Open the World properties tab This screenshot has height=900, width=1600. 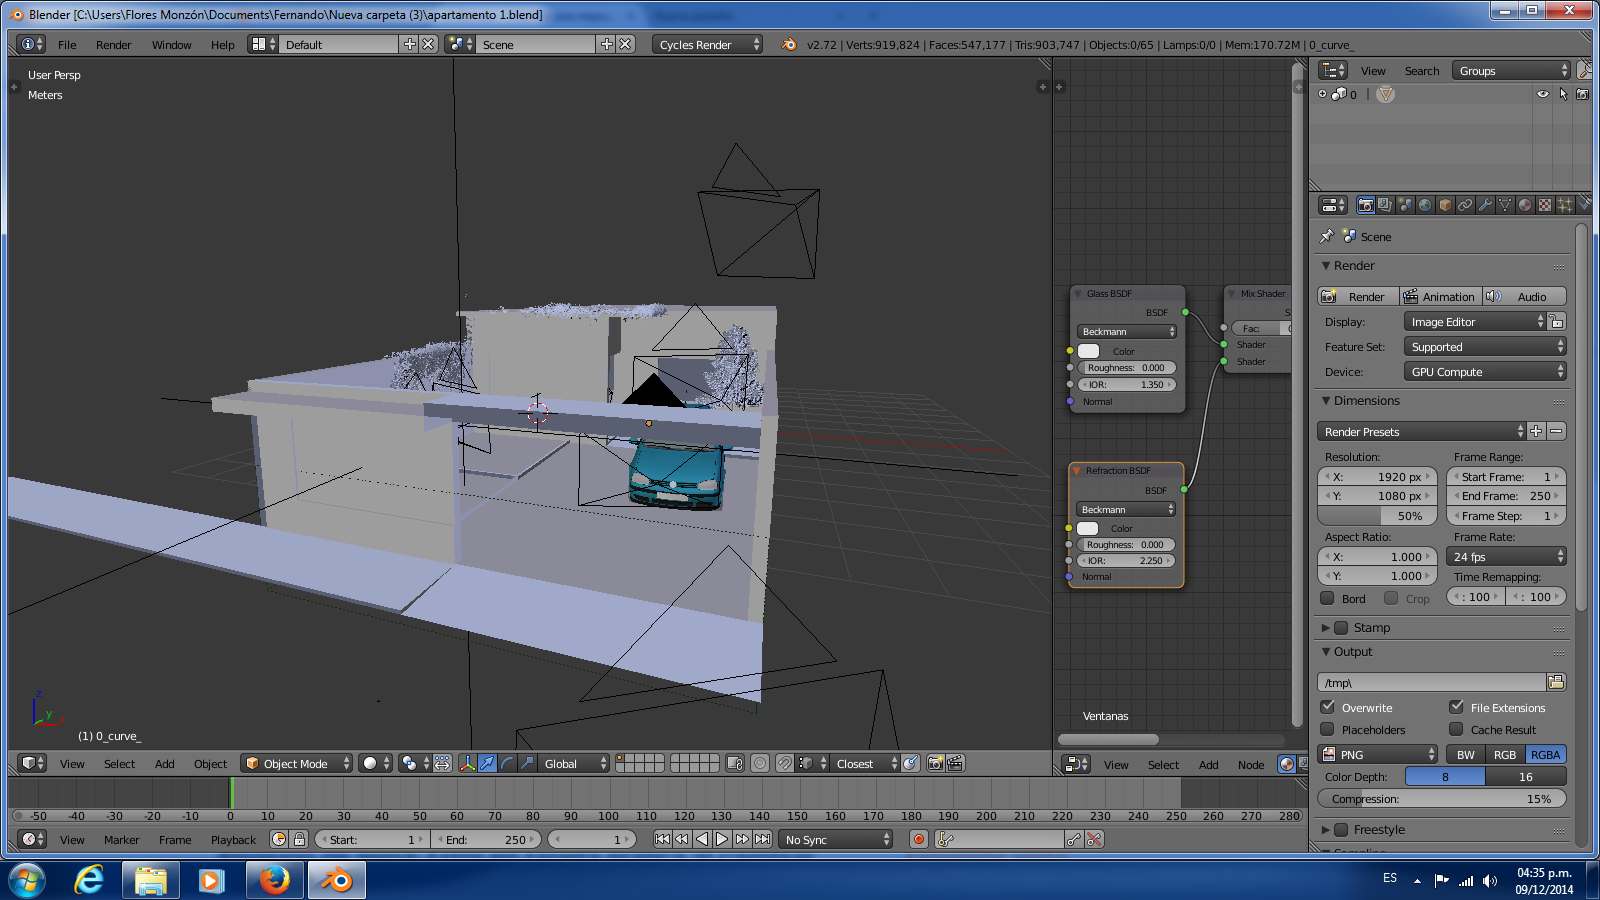point(1425,205)
